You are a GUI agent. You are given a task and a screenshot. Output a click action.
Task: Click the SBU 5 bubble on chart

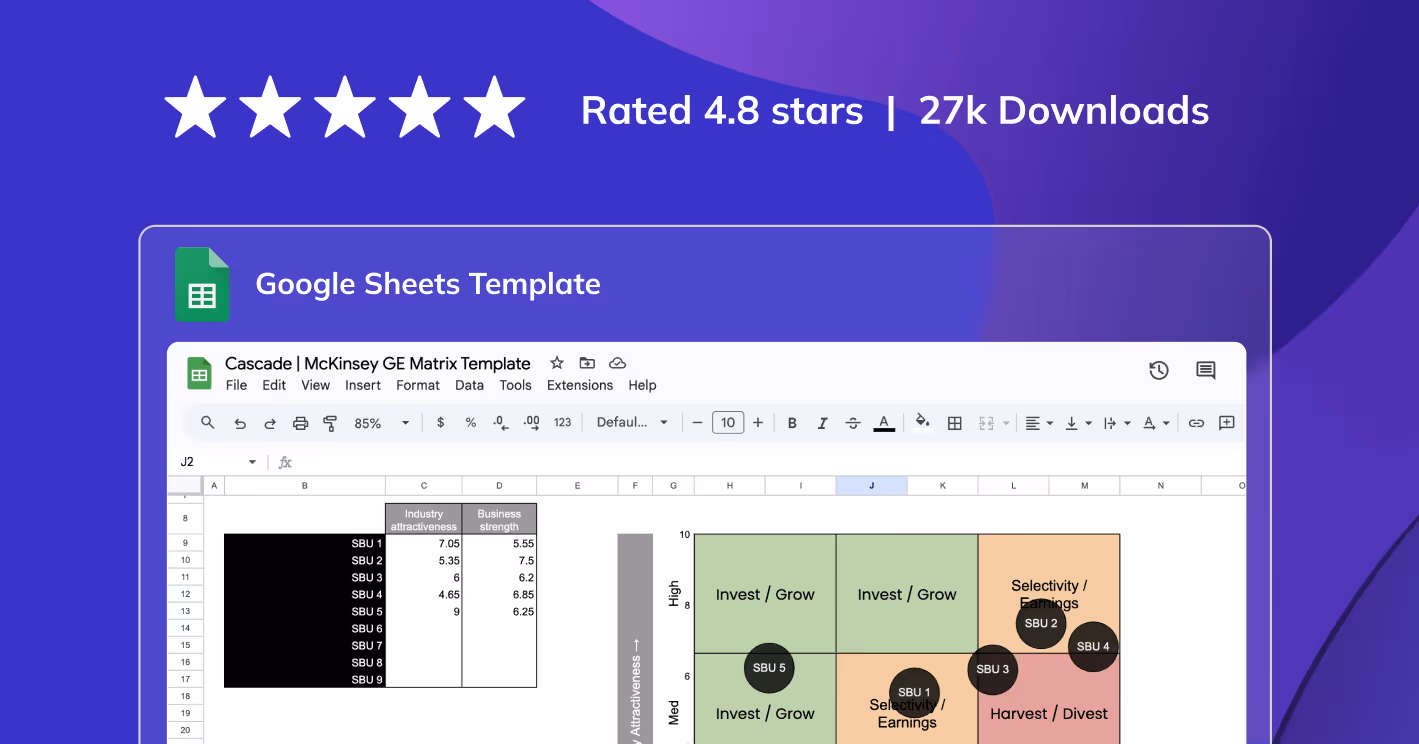pyautogui.click(x=769, y=668)
